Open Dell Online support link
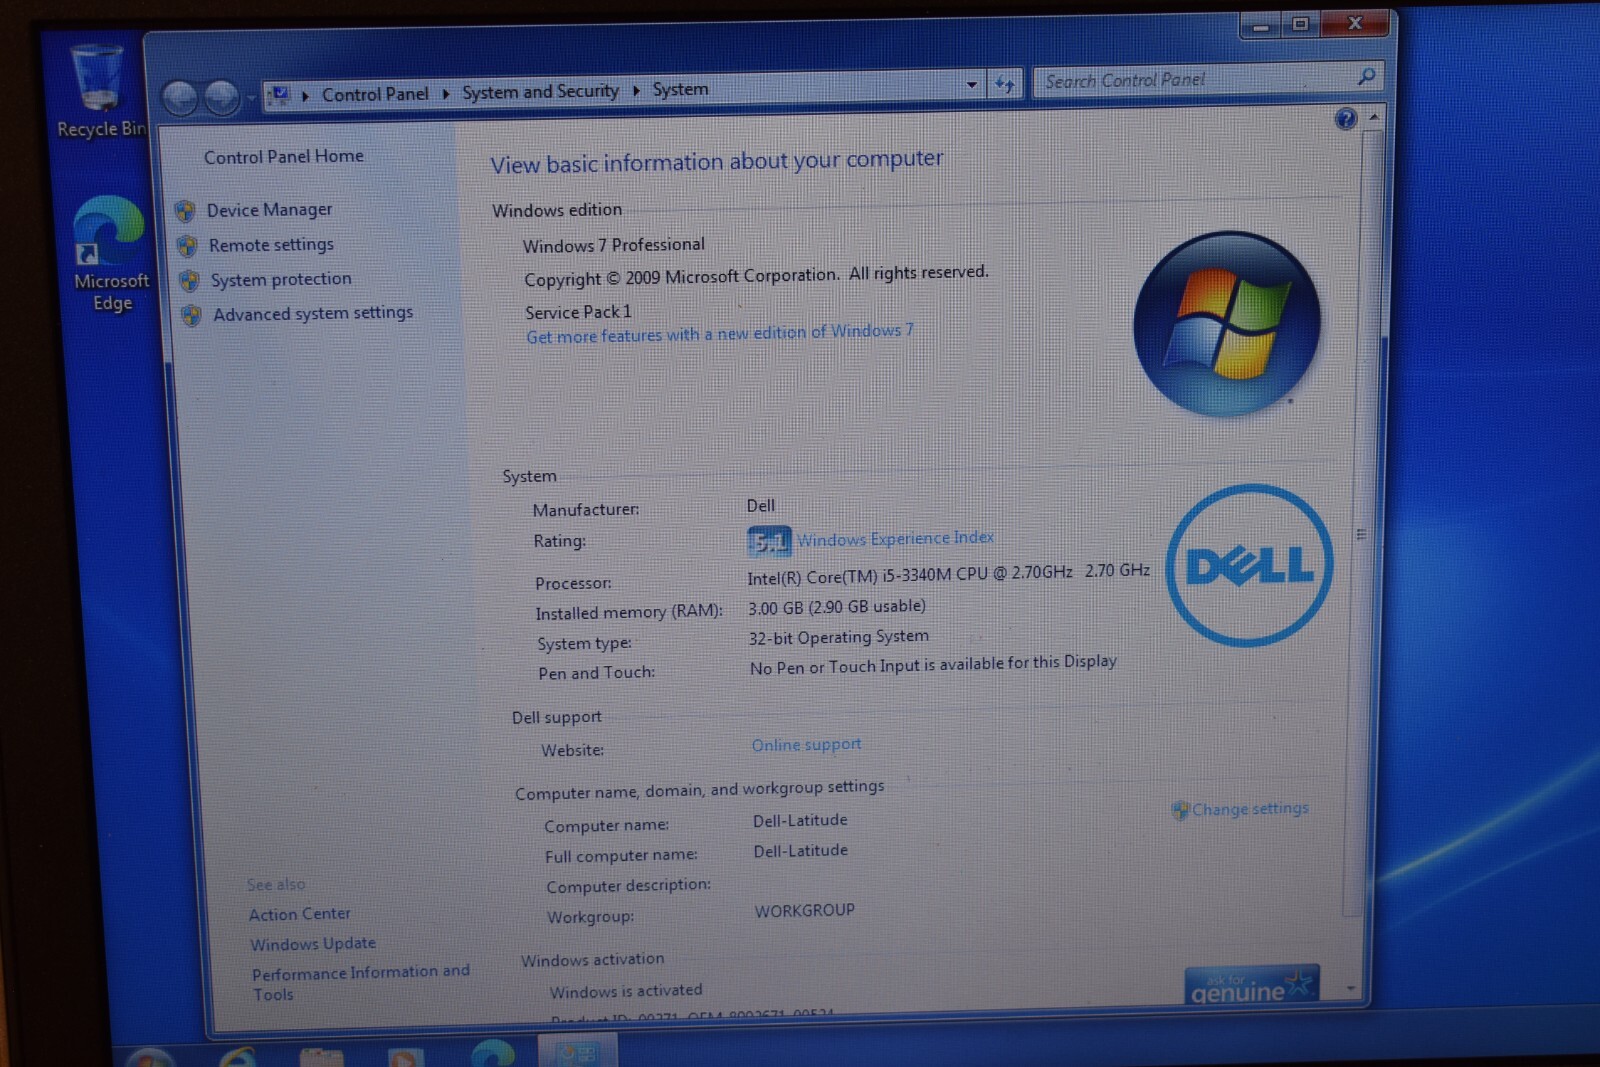This screenshot has width=1600, height=1067. coord(806,745)
